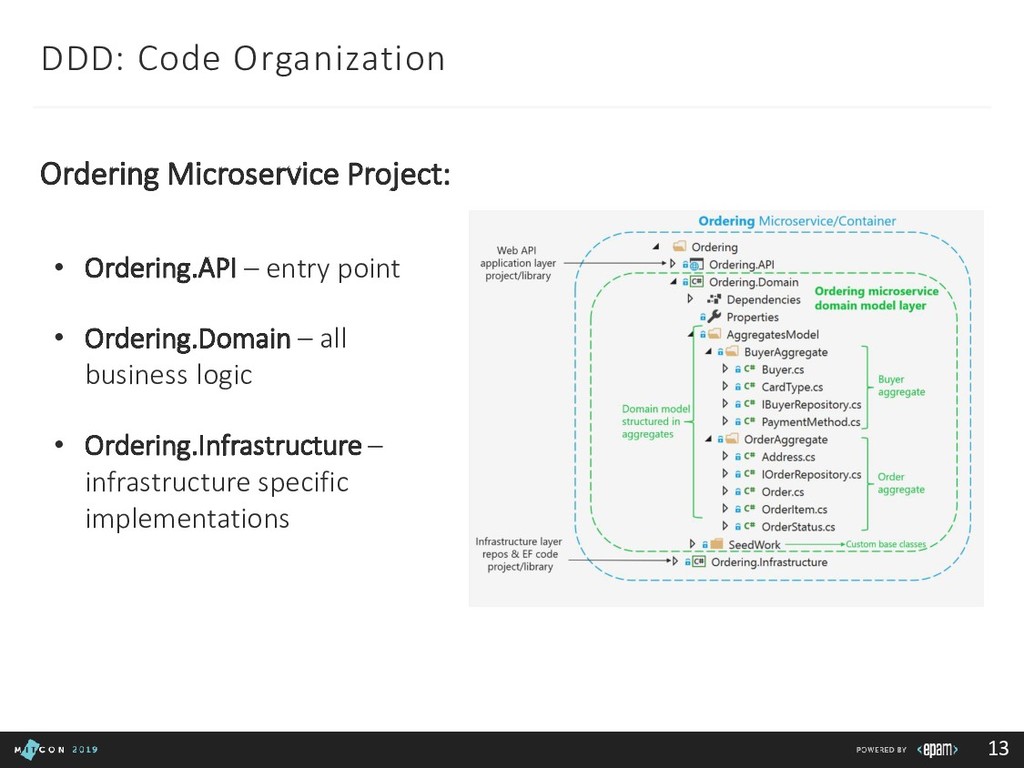Click the epam logo in footer
This screenshot has width=1024, height=768.
pyautogui.click(x=937, y=749)
